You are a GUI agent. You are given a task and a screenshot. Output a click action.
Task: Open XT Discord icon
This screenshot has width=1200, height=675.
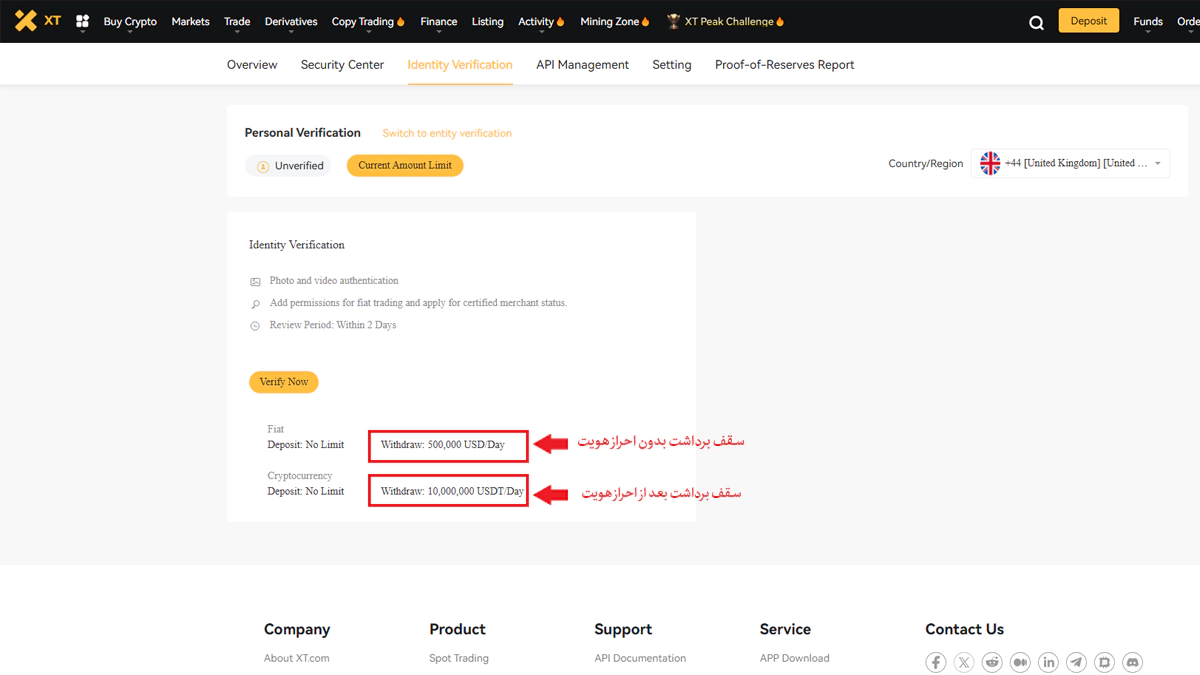tap(1132, 662)
